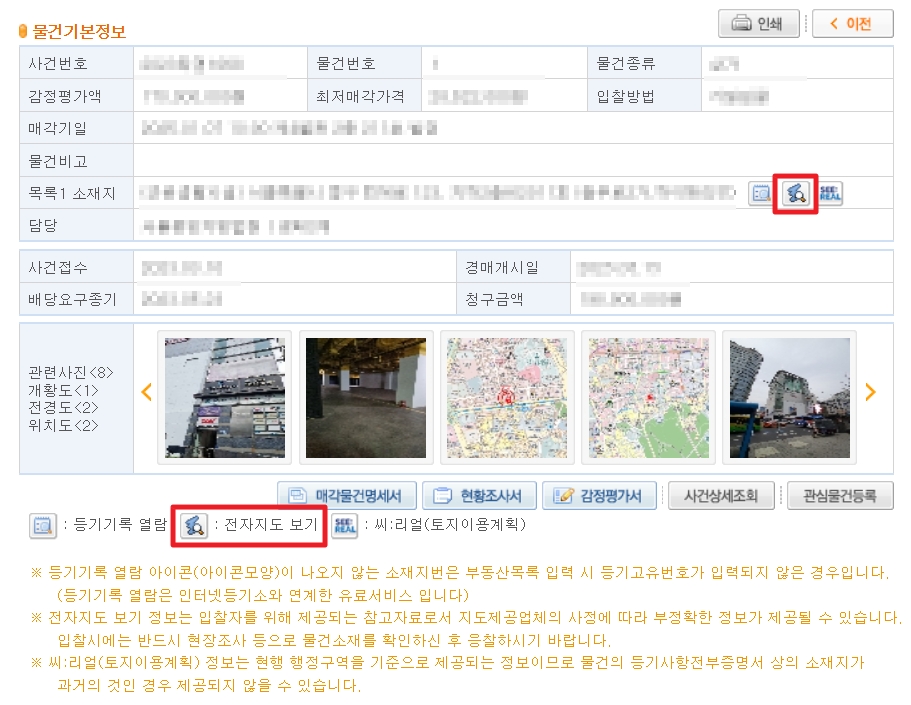The height and width of the screenshot is (705, 911).
Task: Click the 최저매각가격 label cell
Action: [364, 95]
